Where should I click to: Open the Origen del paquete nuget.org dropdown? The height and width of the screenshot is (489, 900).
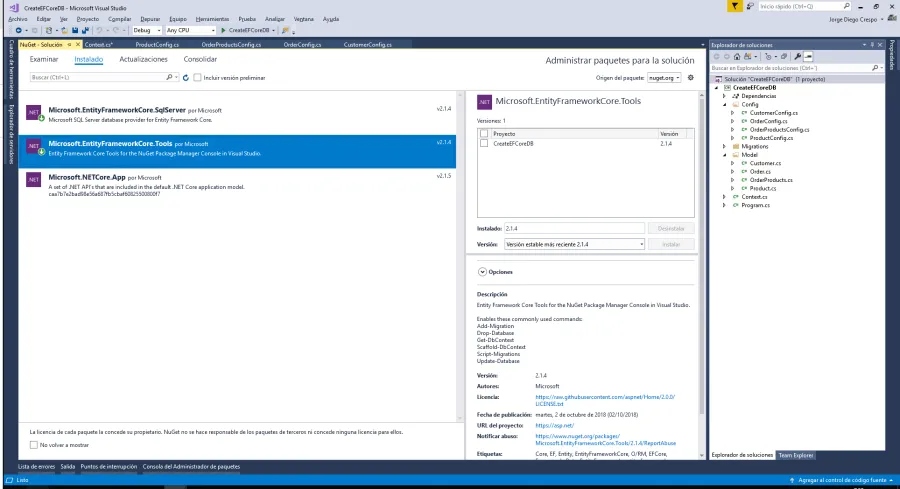[664, 77]
